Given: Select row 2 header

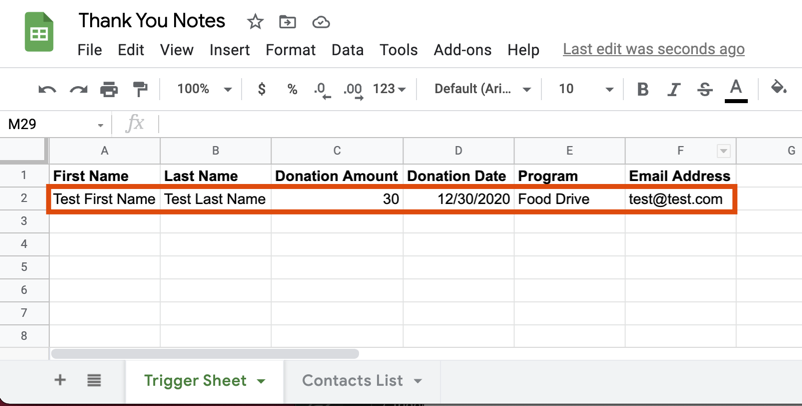Looking at the screenshot, I should pos(24,198).
